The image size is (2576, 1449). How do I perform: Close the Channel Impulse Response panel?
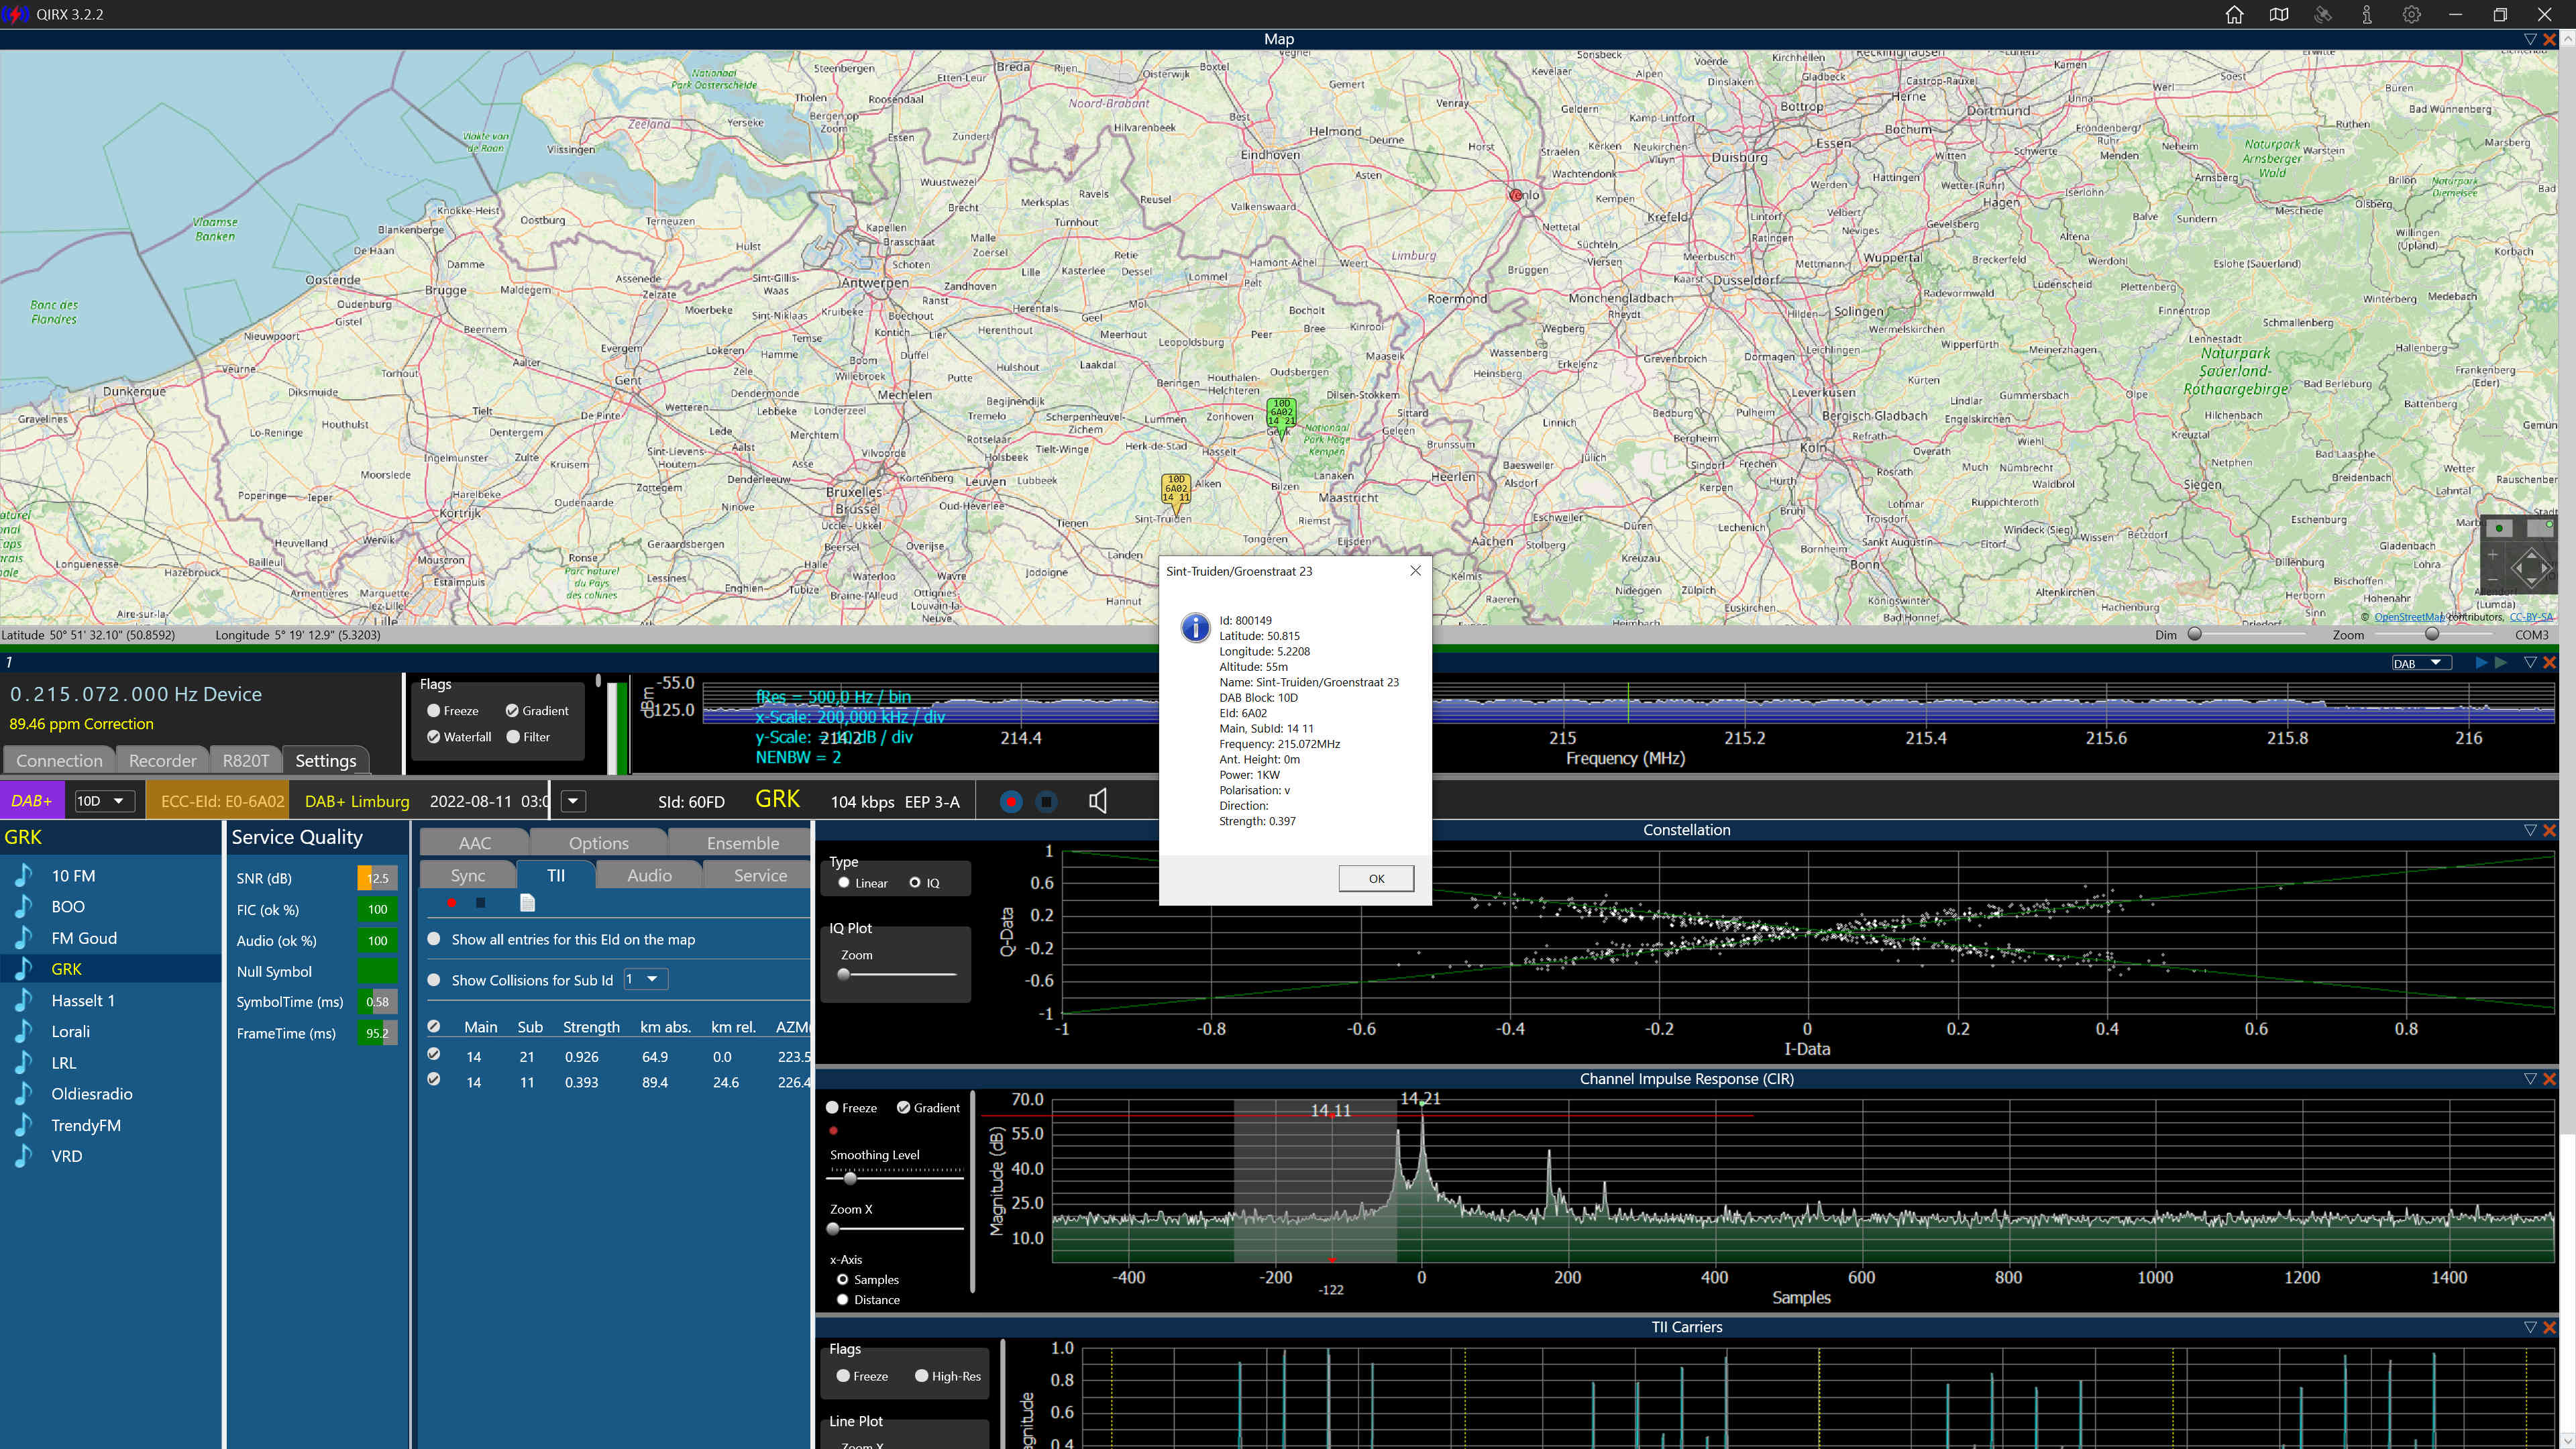[x=2549, y=1079]
